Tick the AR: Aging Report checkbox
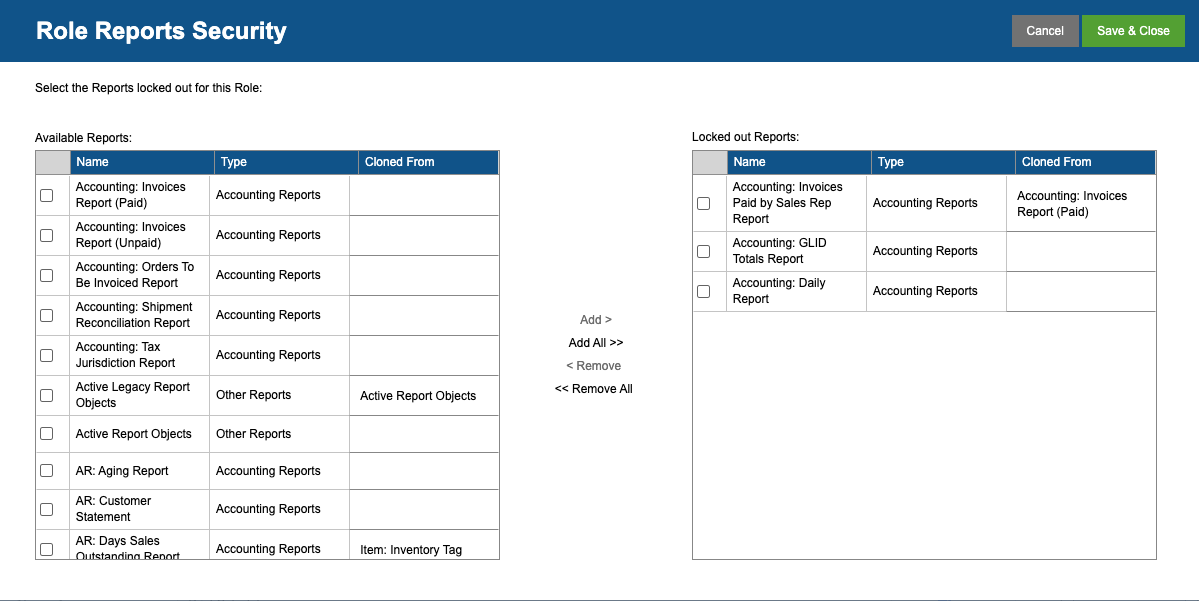This screenshot has height=601, width=1199. [x=47, y=470]
